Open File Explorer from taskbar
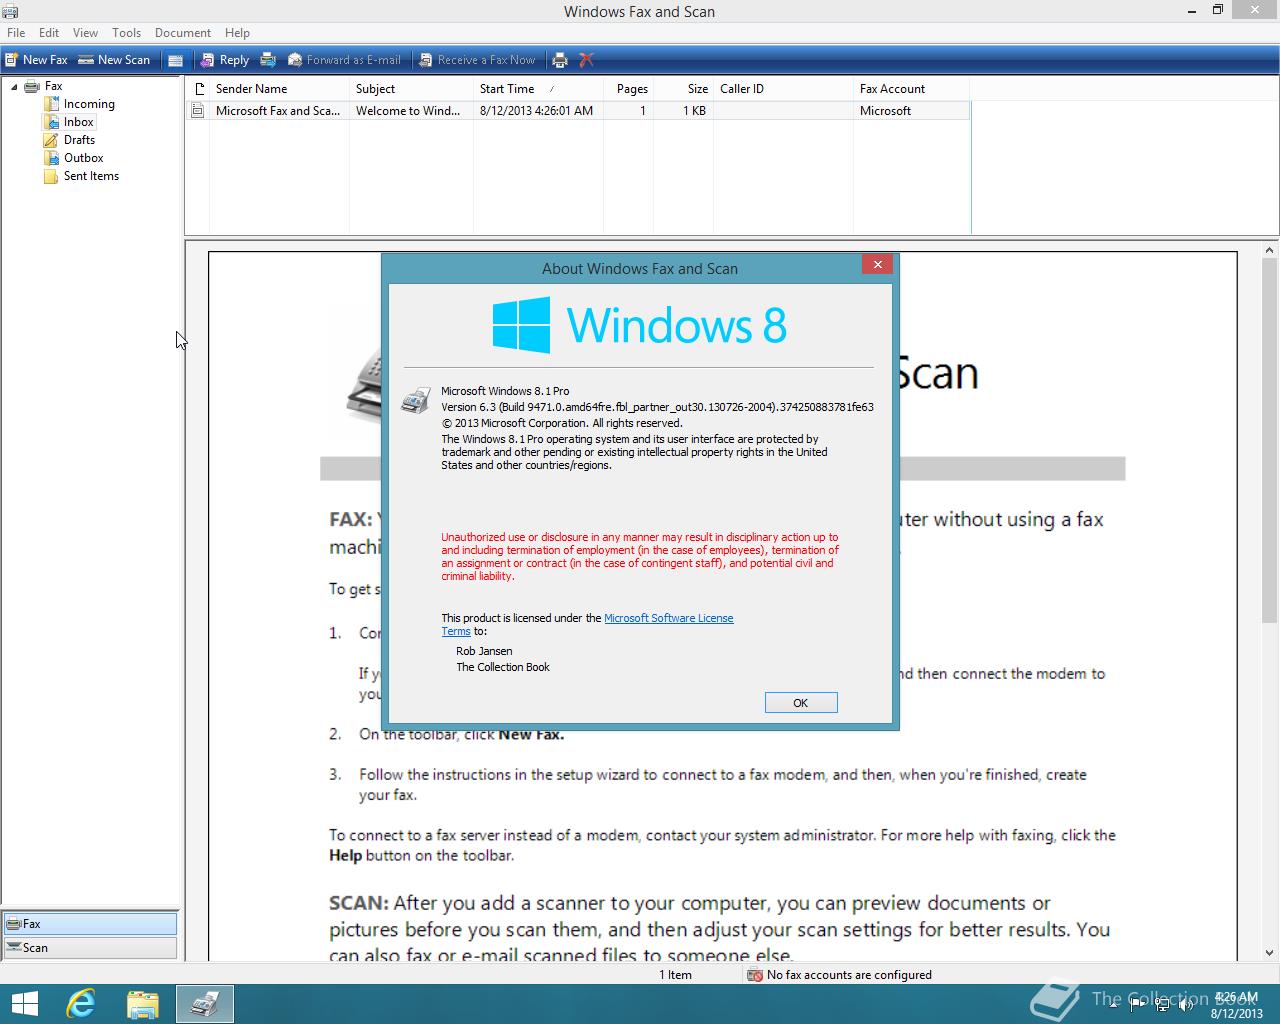 143,1004
